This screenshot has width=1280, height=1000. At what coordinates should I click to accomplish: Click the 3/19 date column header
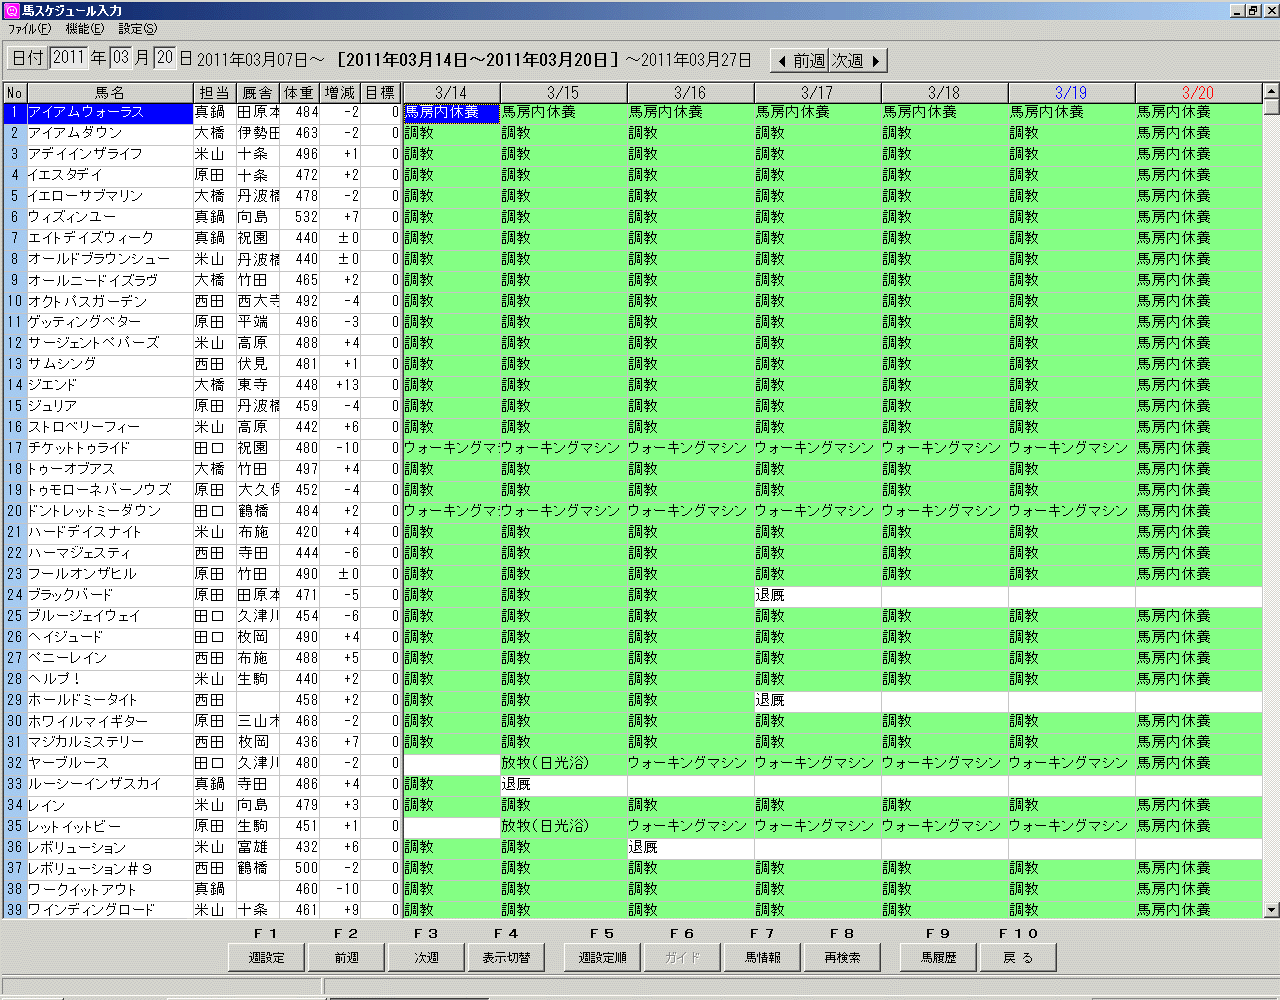coord(1071,92)
